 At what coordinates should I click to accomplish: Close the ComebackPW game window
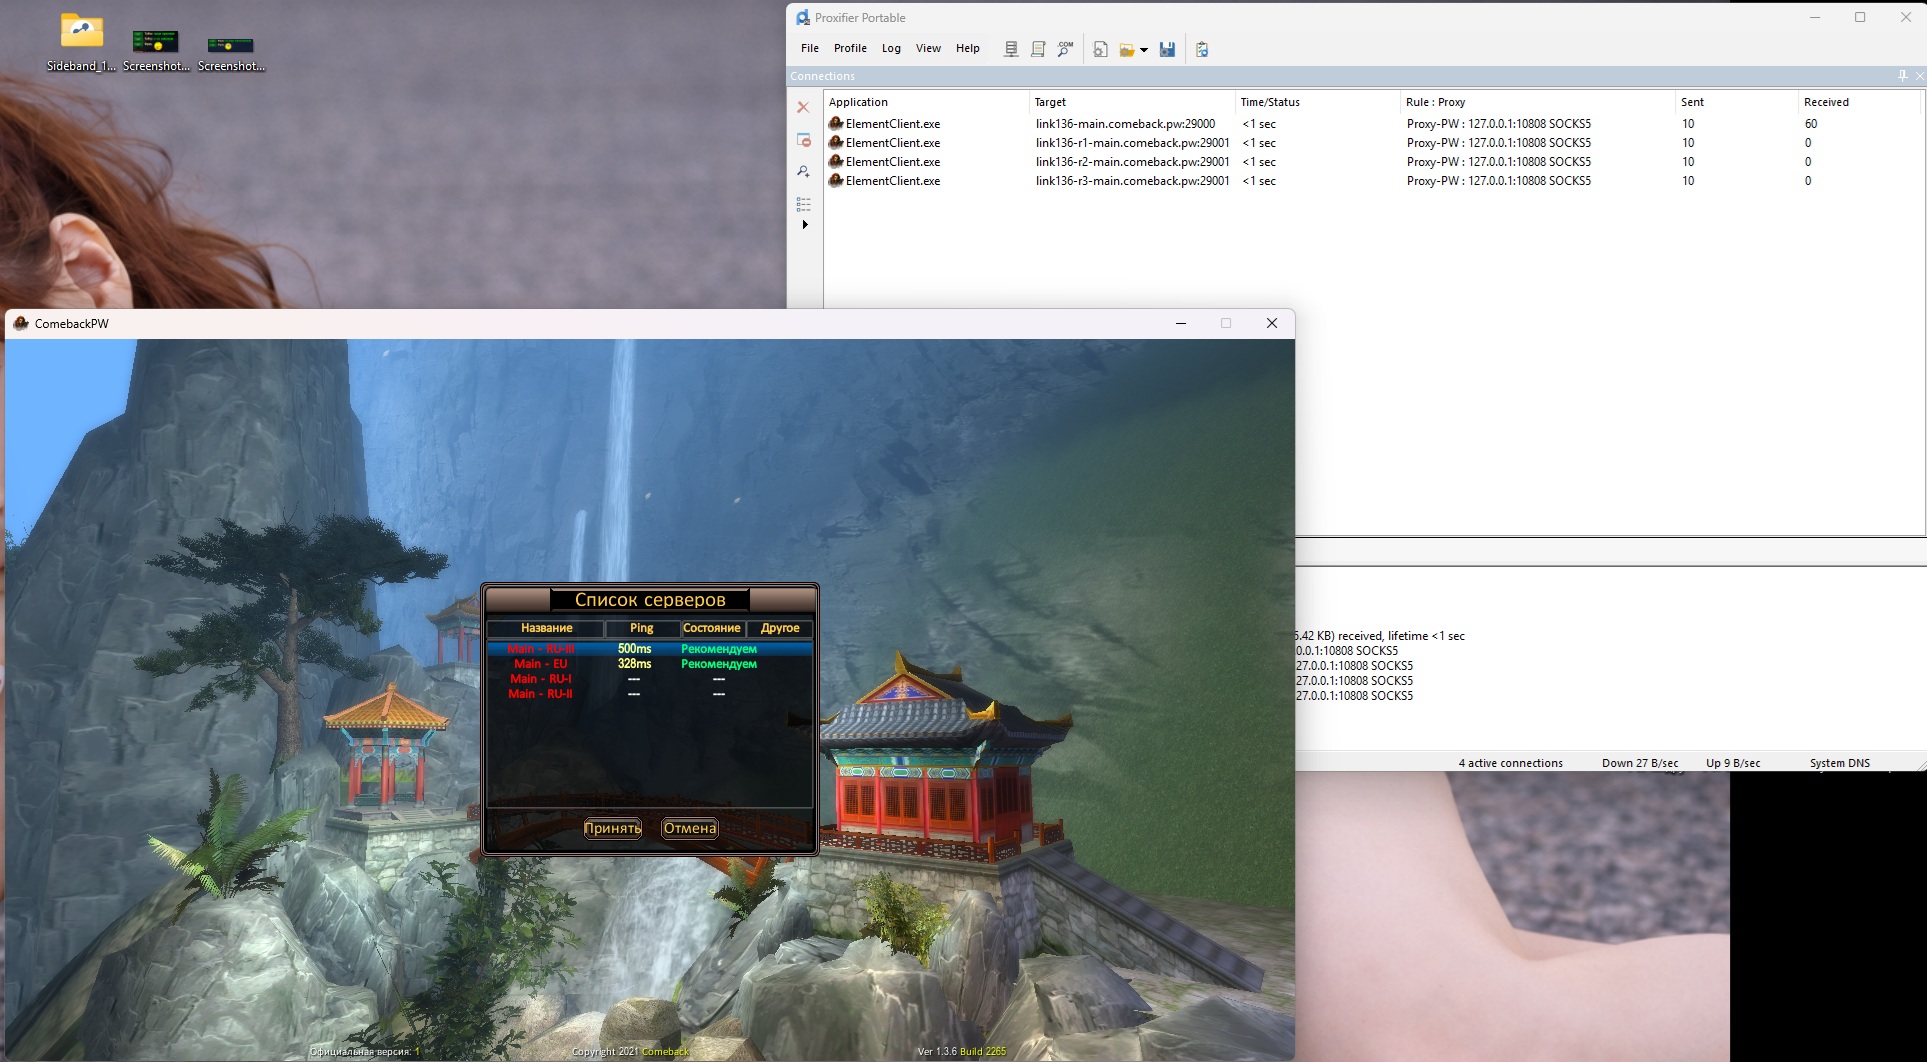(x=1272, y=323)
